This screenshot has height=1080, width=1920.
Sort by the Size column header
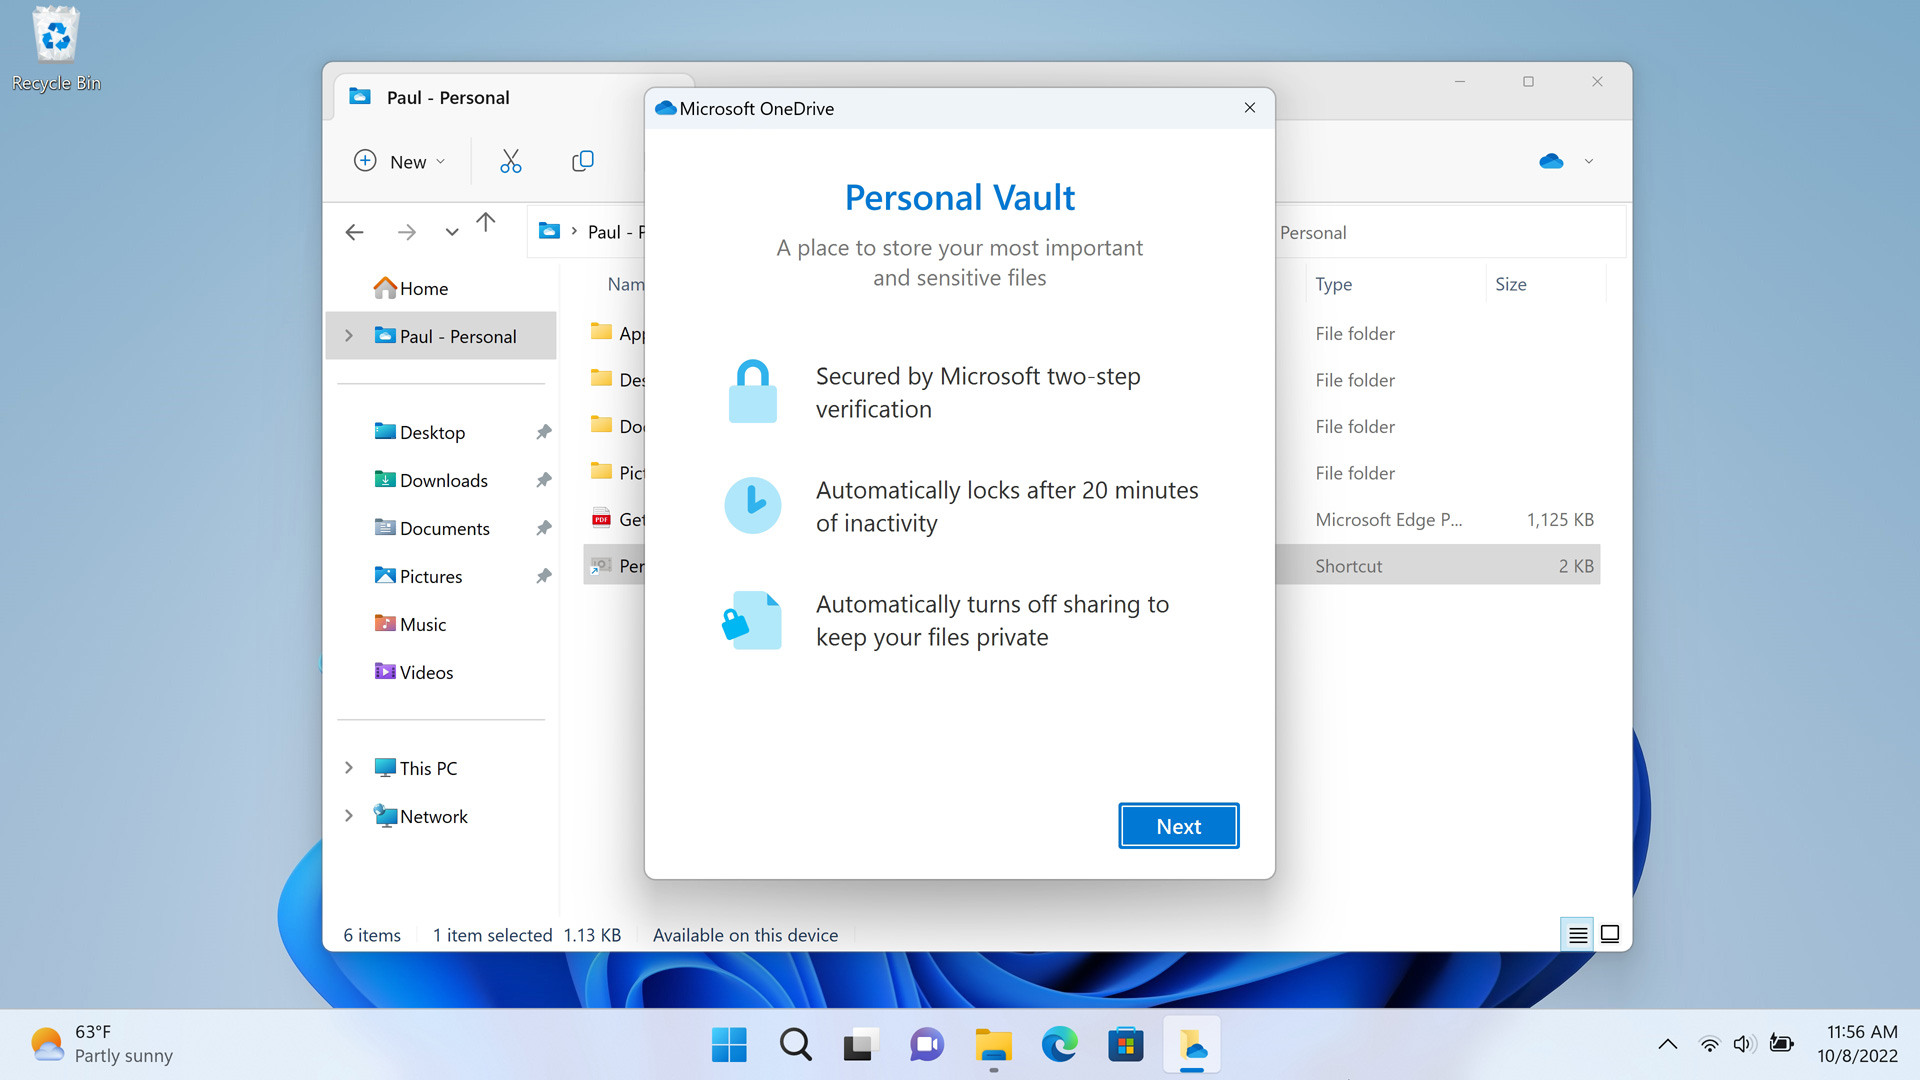click(1510, 284)
